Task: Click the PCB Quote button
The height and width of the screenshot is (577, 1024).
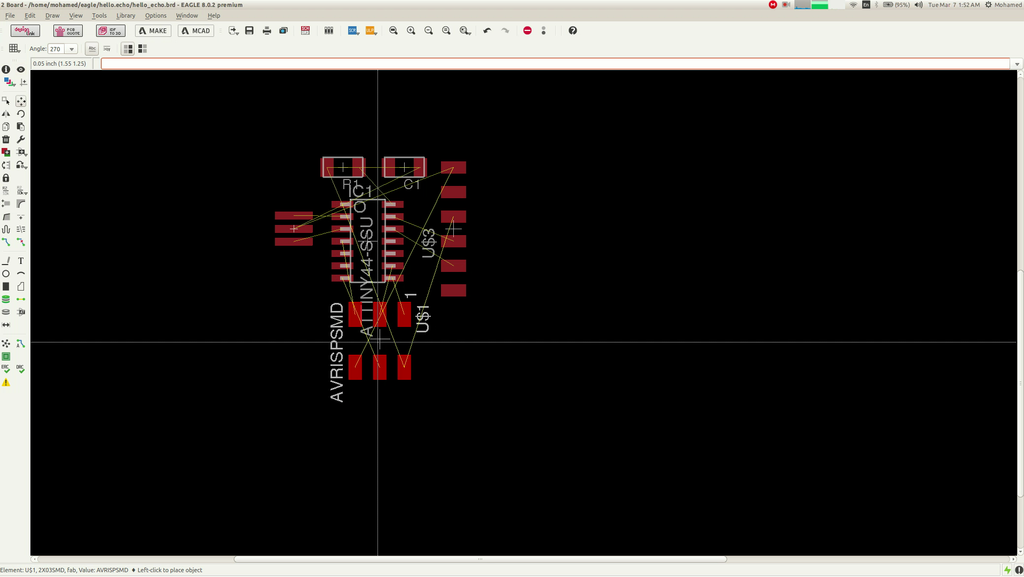Action: click(x=68, y=31)
